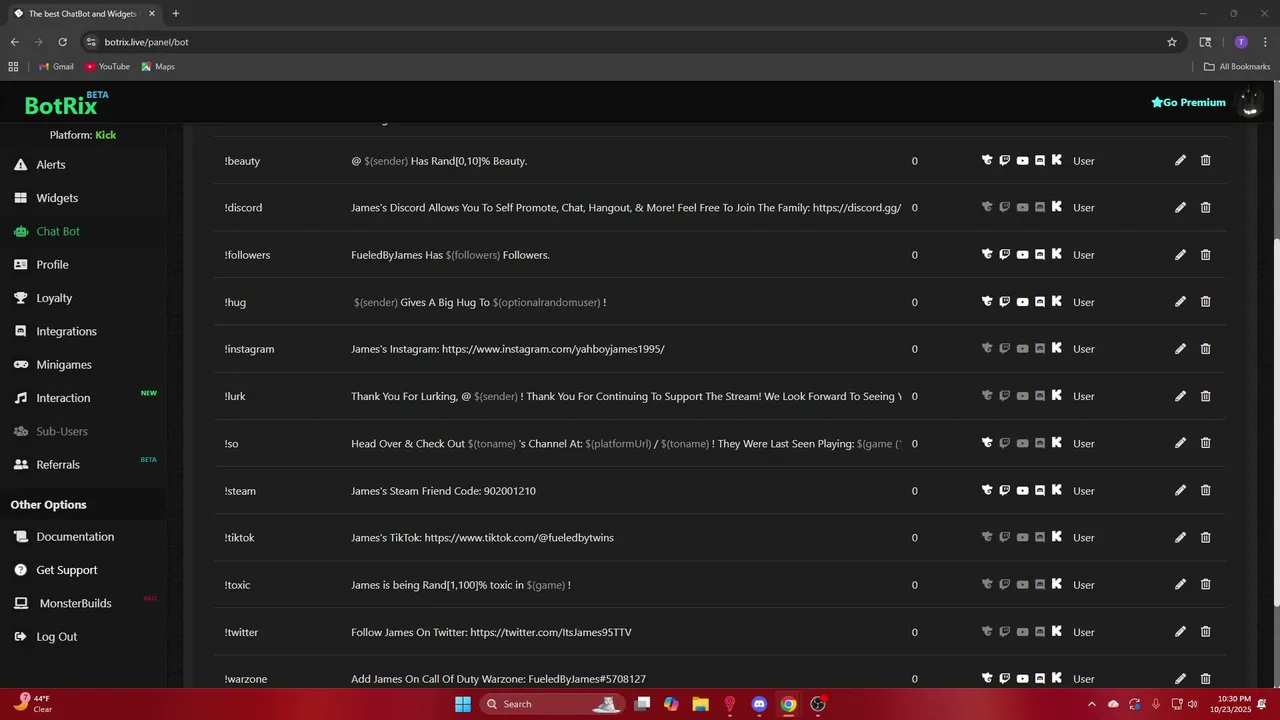1280x720 pixels.
Task: Edit the !instagram command
Action: [1180, 348]
